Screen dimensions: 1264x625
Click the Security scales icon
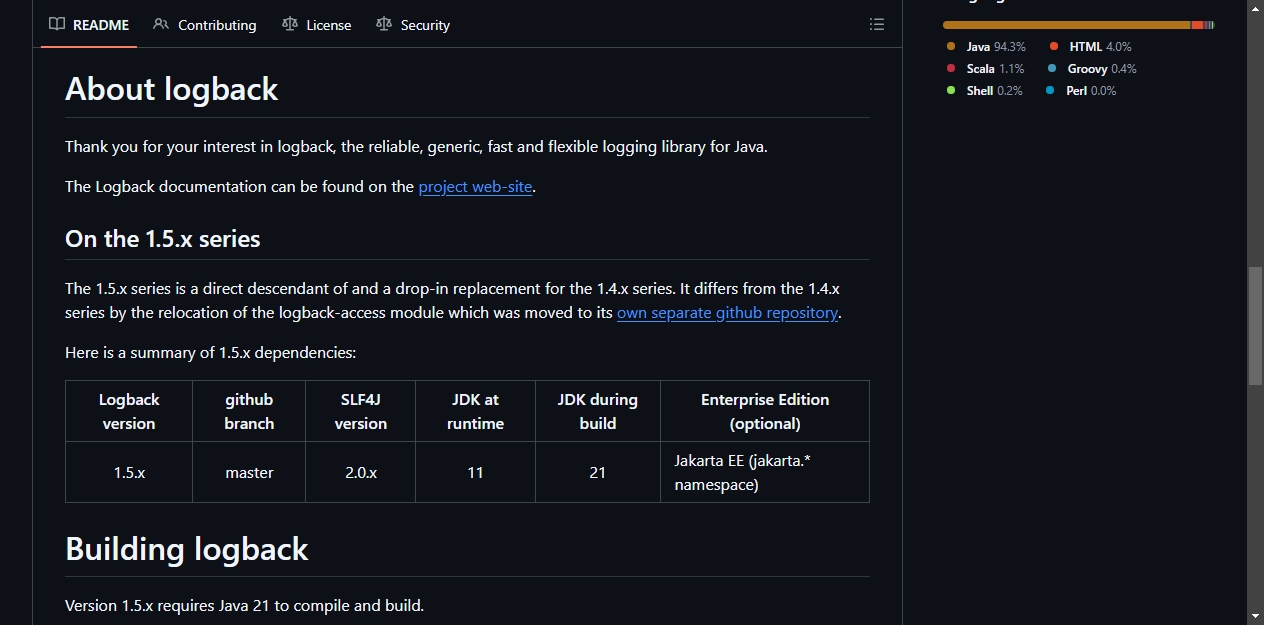pos(384,24)
